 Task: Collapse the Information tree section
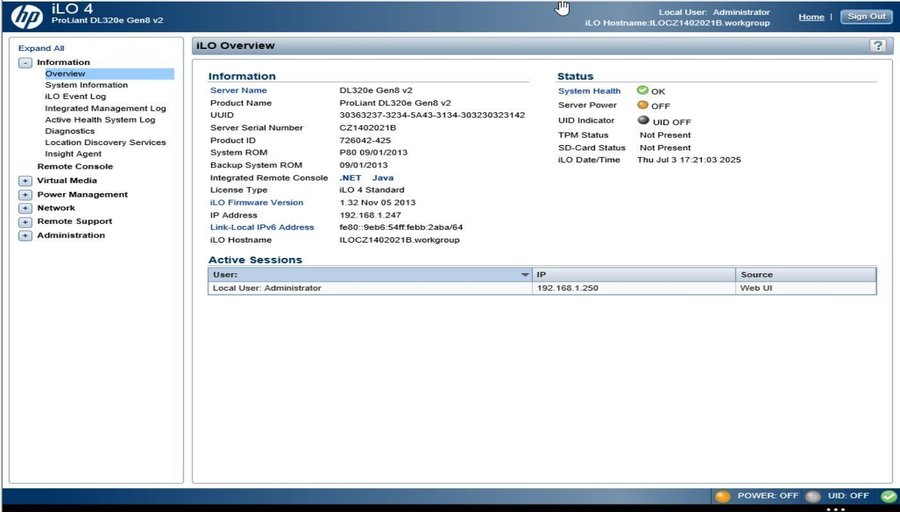click(x=25, y=63)
